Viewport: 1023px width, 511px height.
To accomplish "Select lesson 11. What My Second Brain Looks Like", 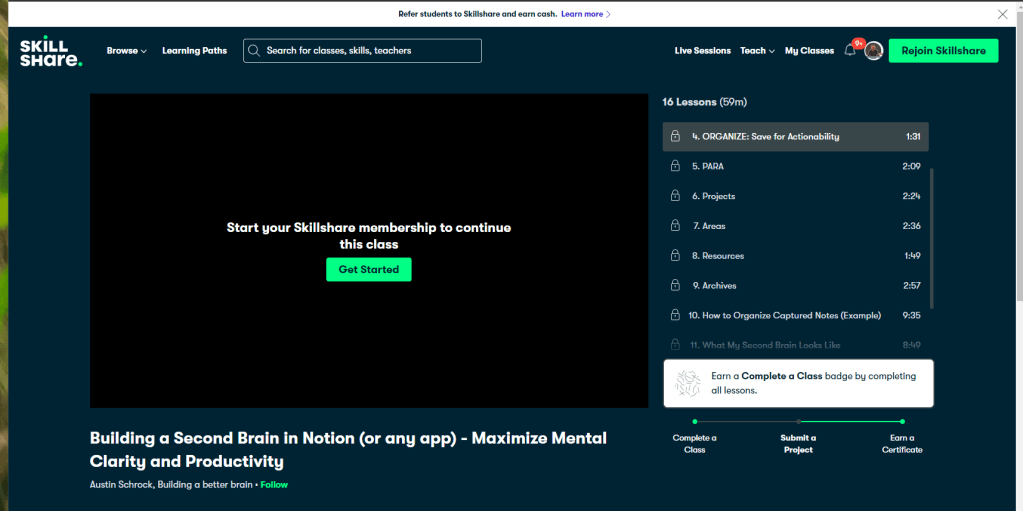I will (795, 345).
